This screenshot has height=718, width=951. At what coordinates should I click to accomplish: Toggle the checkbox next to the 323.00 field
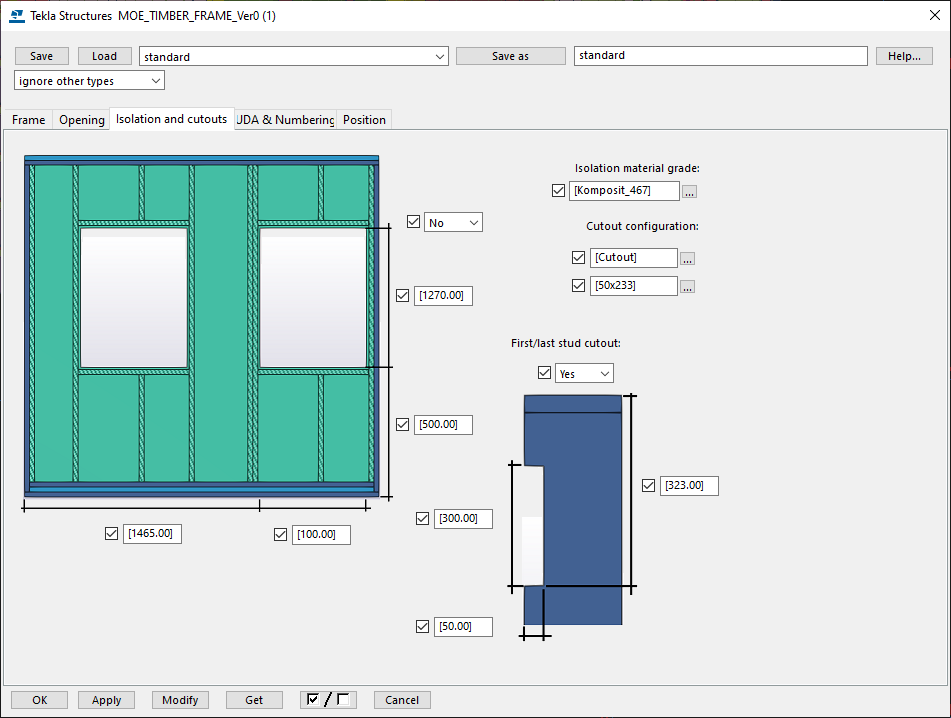[648, 485]
